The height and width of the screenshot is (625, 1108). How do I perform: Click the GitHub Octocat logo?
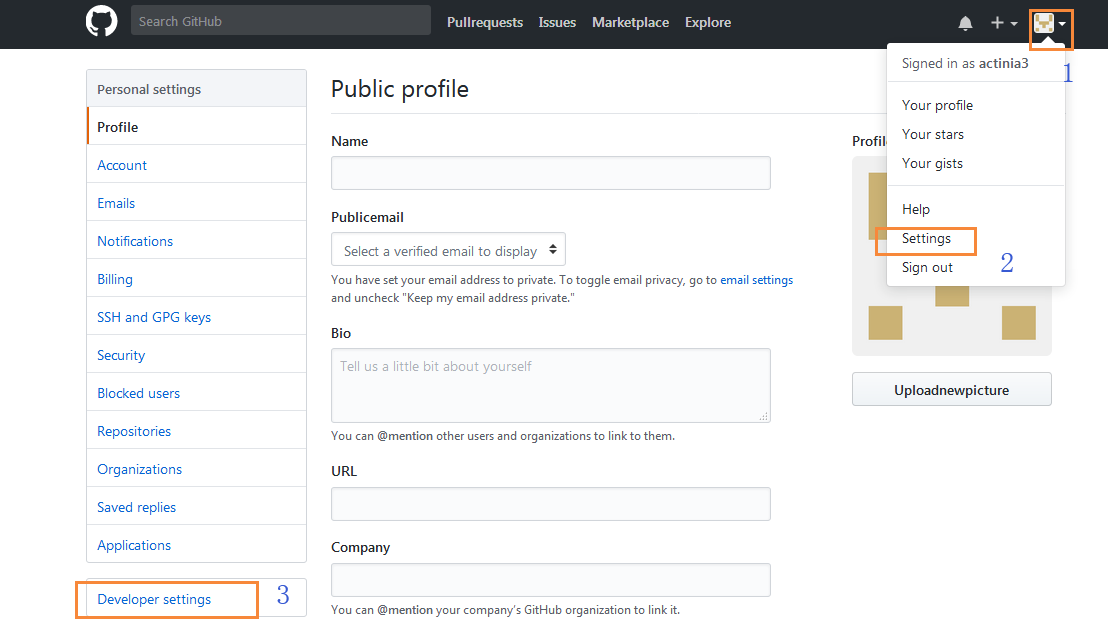pyautogui.click(x=102, y=22)
